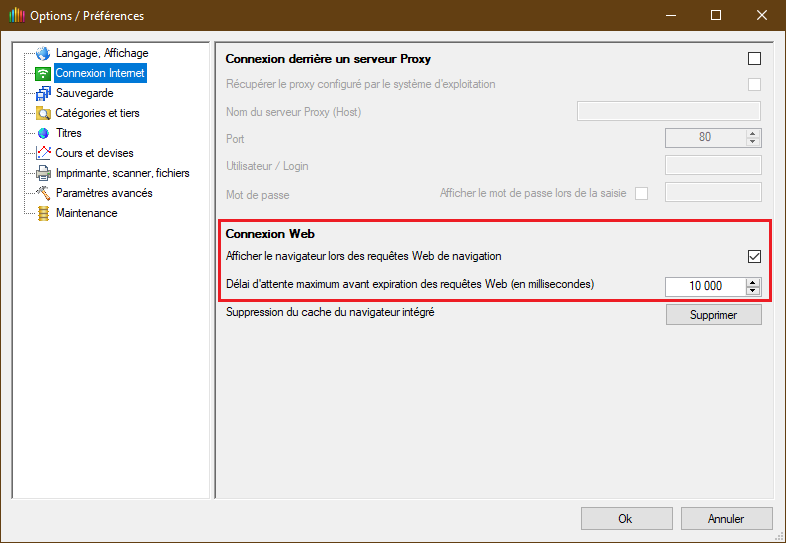
Task: Click the timeout field showing 10 000
Action: point(704,286)
